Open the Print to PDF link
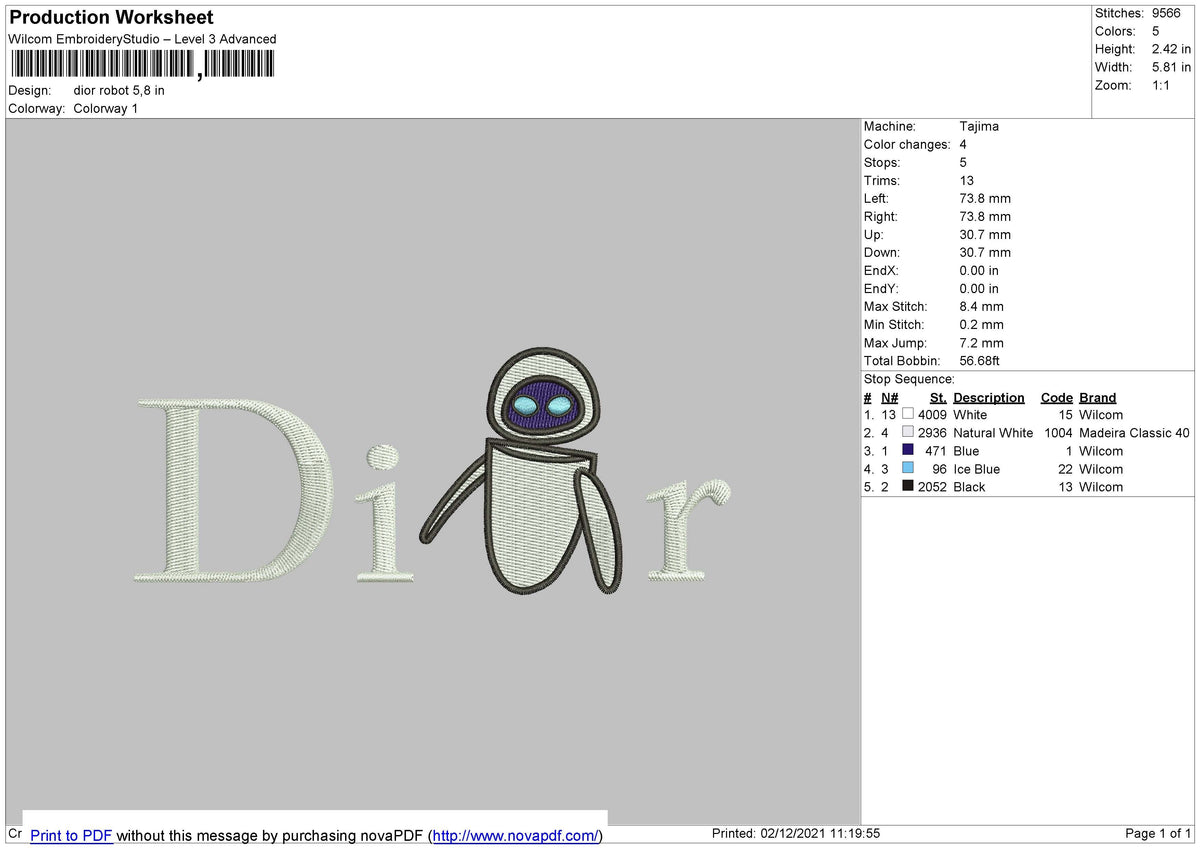Screen dimensions: 1200x848 click(71, 835)
